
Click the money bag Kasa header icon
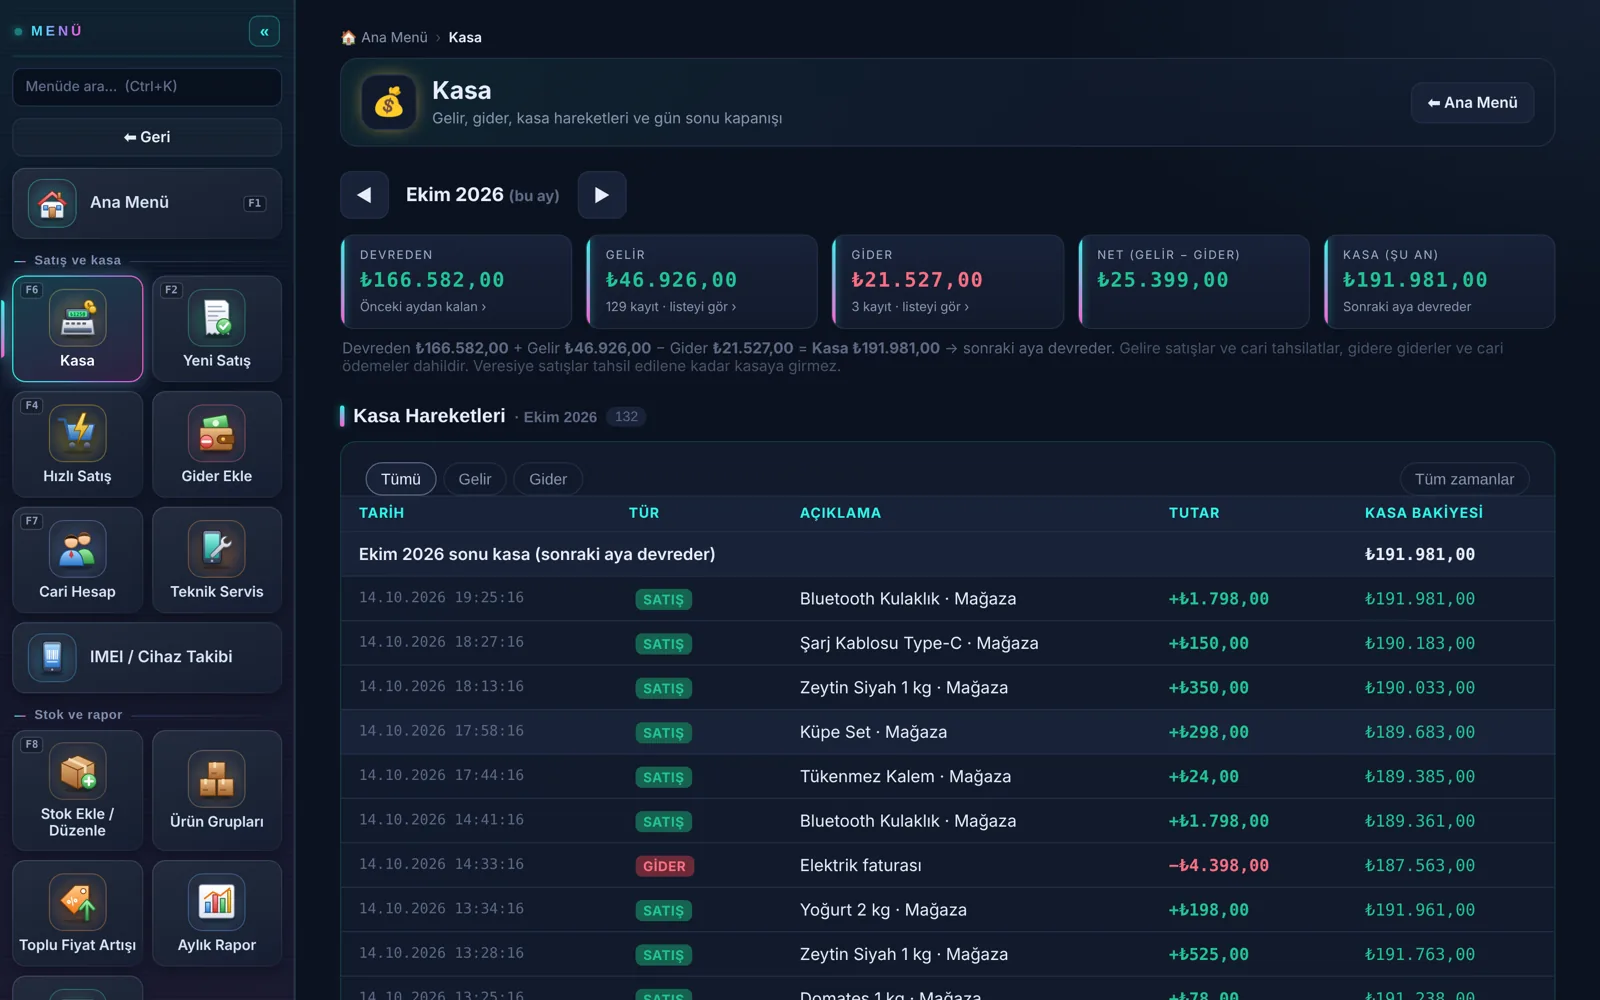coord(389,102)
